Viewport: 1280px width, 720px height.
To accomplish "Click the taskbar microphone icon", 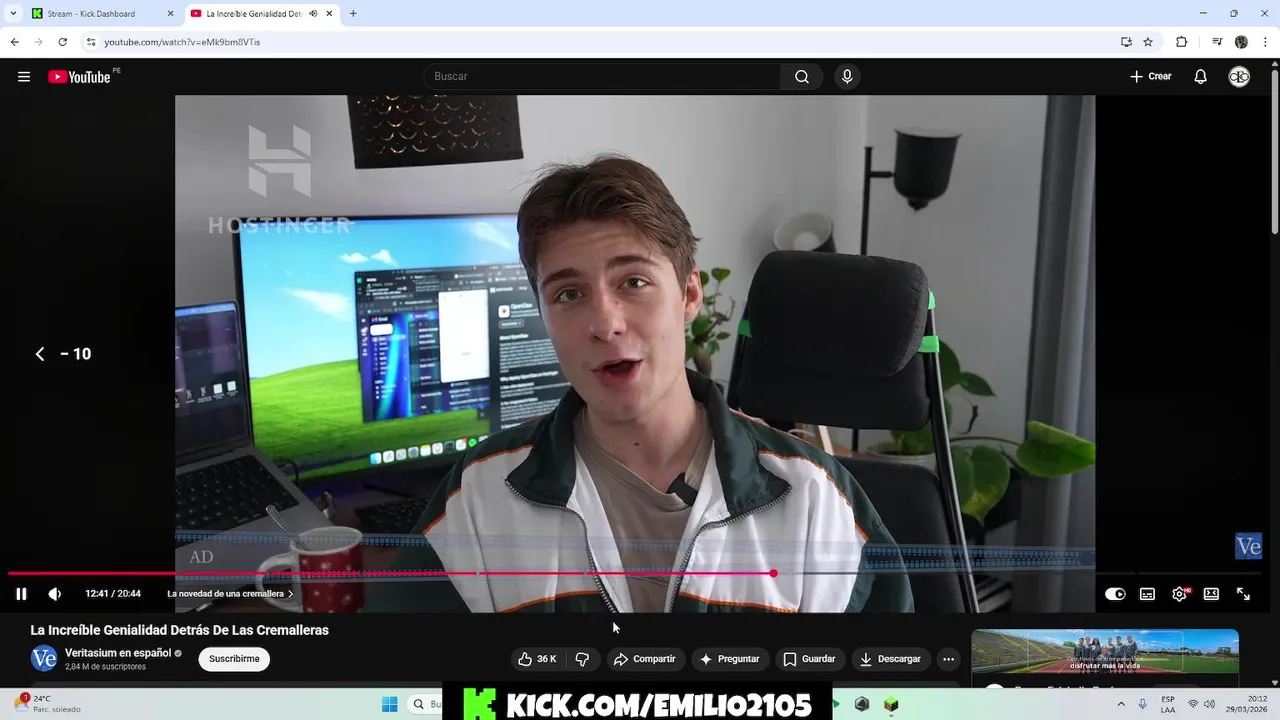I will pos(1142,704).
